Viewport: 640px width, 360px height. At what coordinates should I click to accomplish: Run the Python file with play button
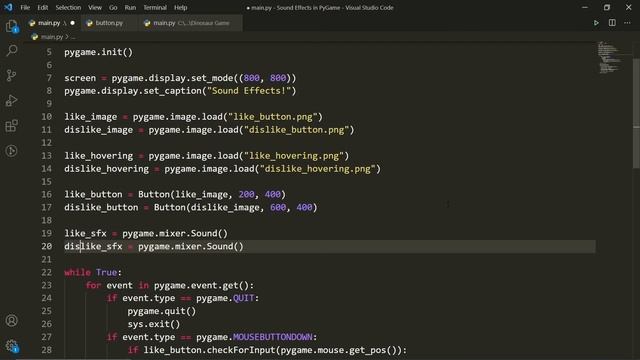point(596,23)
